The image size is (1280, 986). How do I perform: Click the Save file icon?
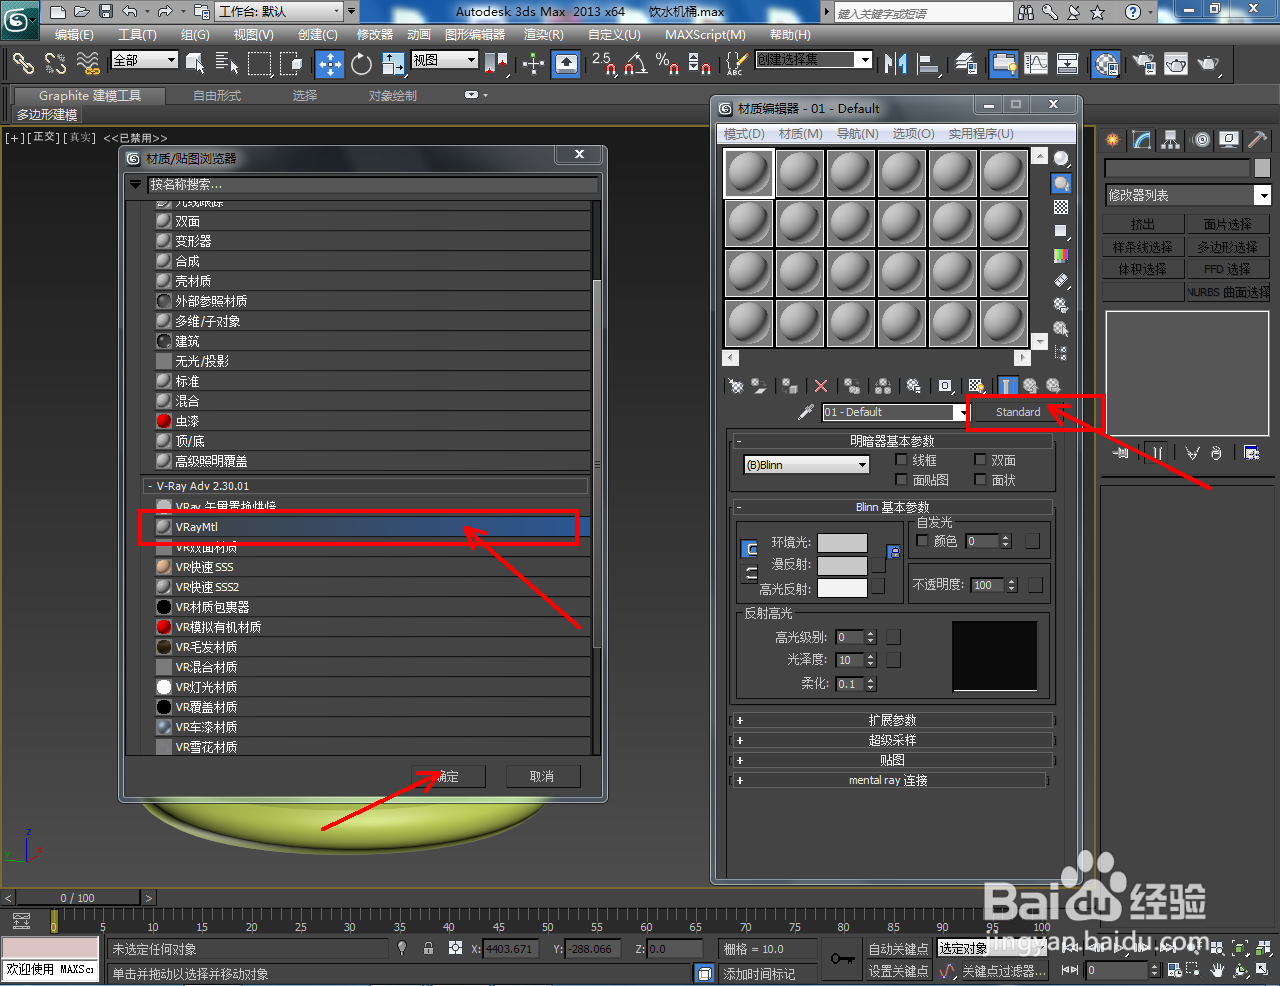coord(105,12)
